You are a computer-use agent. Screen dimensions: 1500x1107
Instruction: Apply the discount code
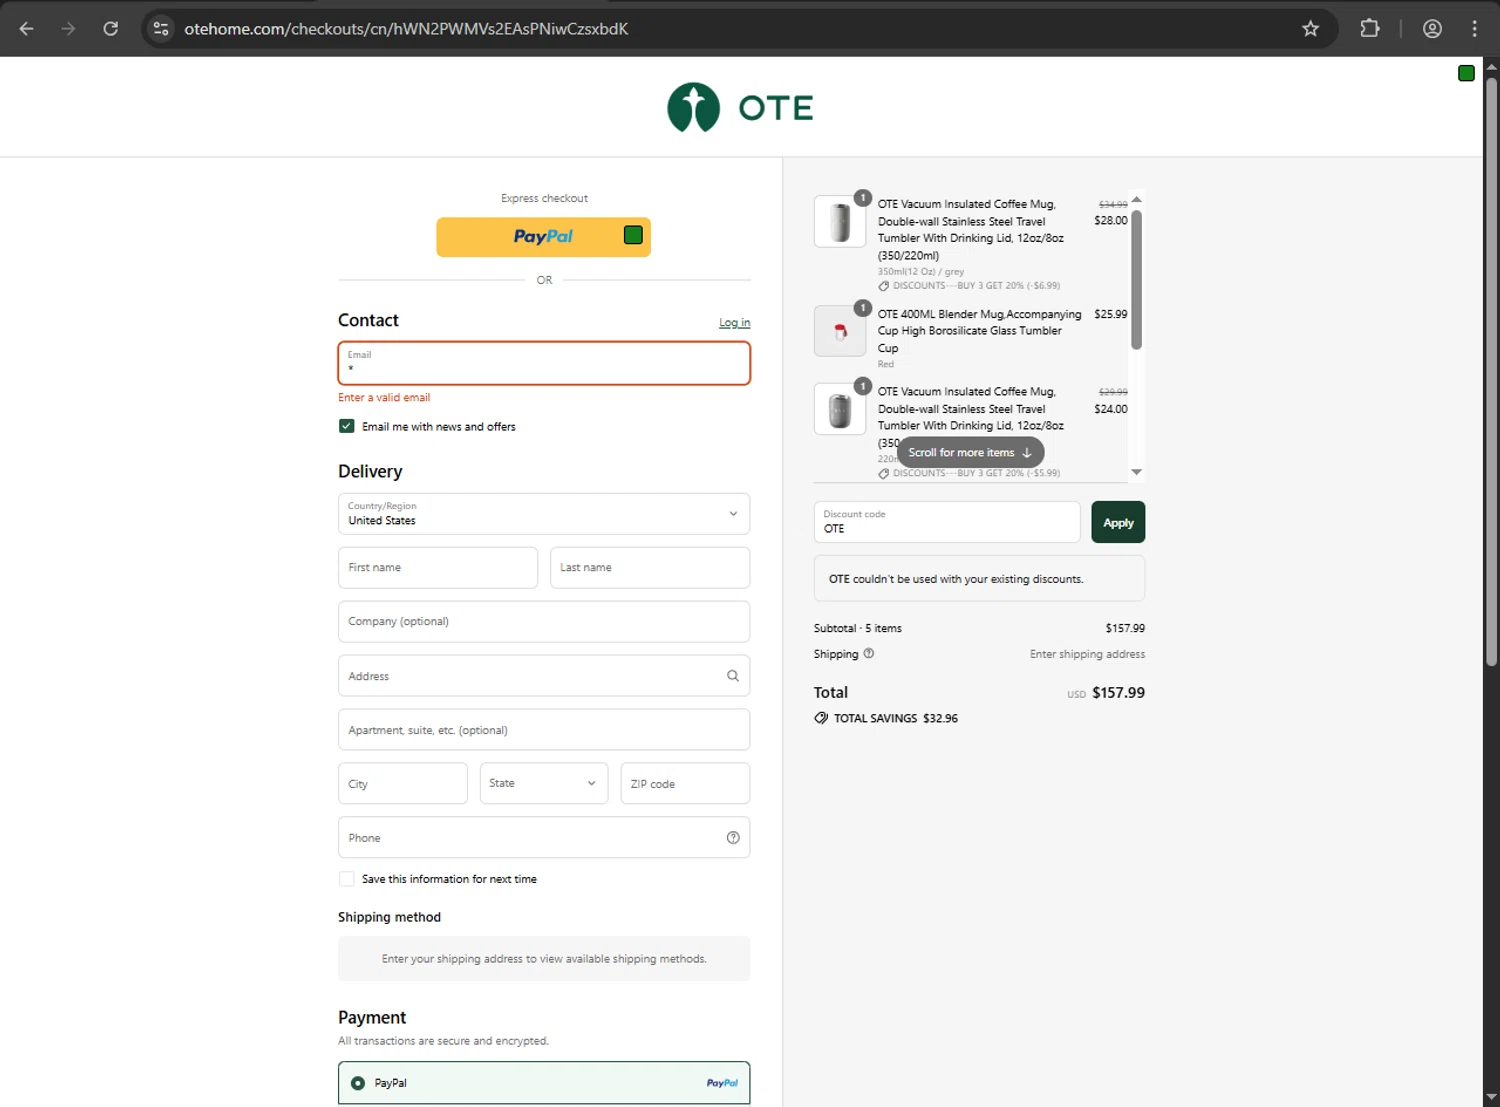click(x=1118, y=522)
